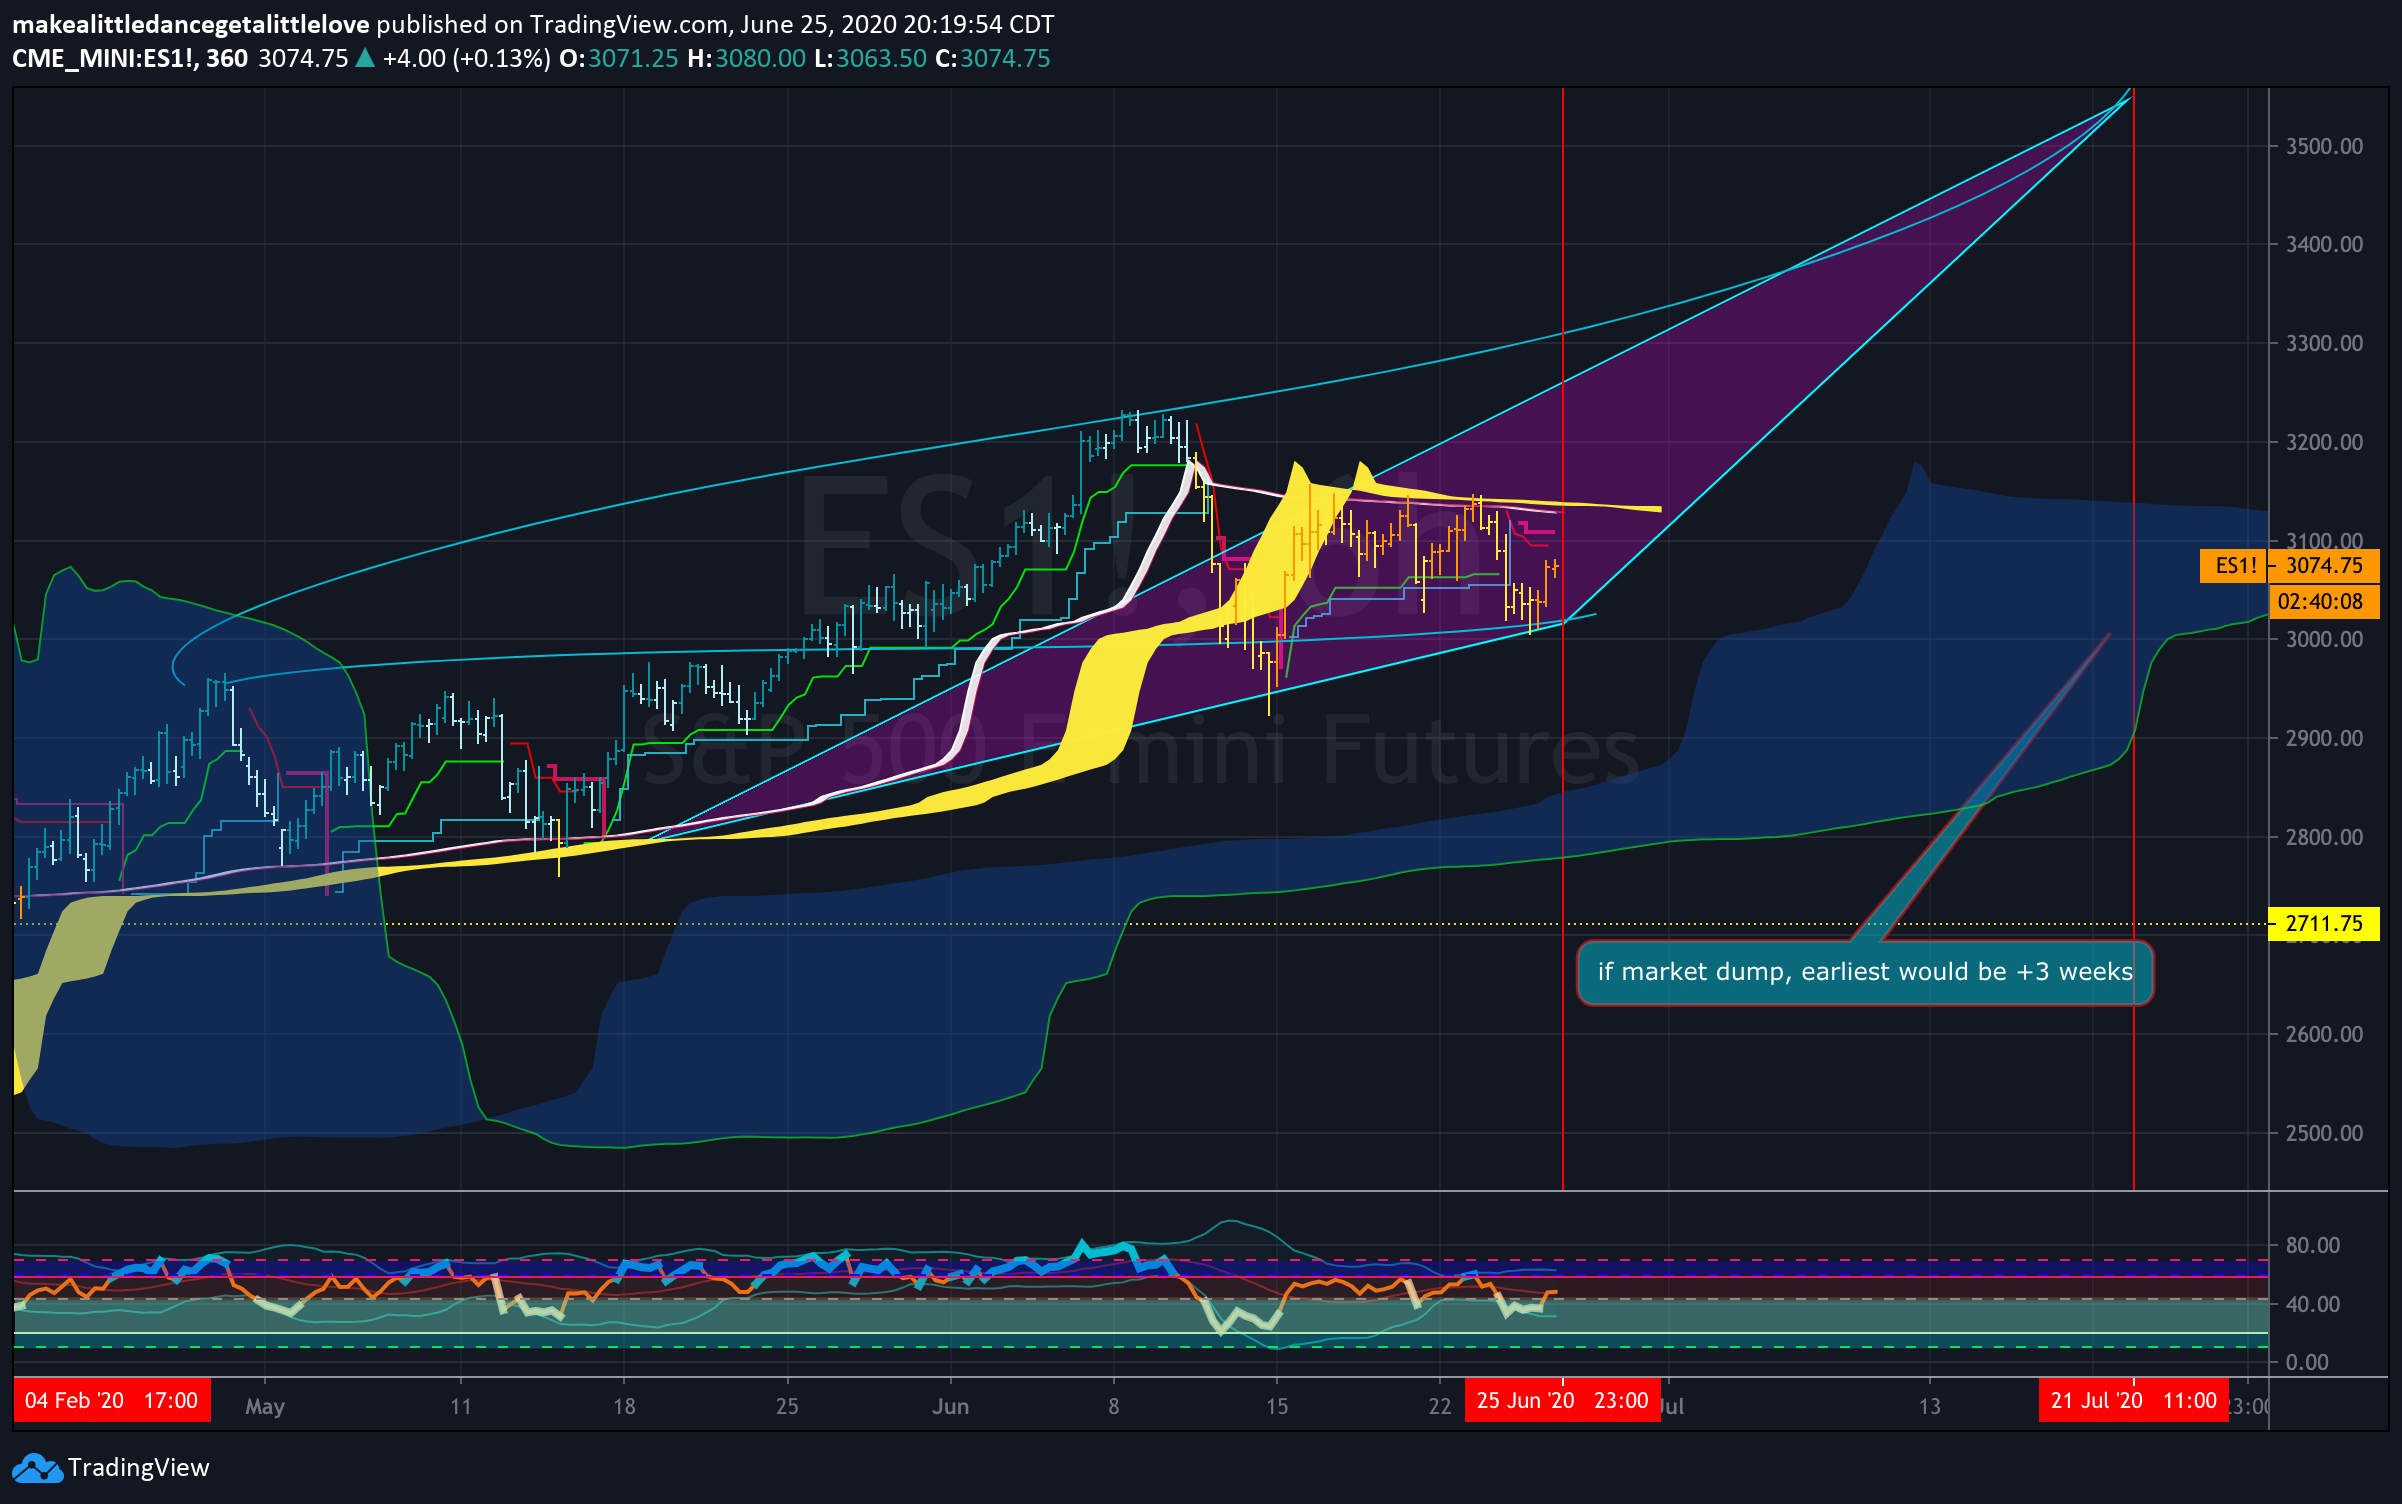This screenshot has height=1504, width=2402.
Task: Click the orange ES1! price axis tag
Action: pyautogui.click(x=2234, y=566)
